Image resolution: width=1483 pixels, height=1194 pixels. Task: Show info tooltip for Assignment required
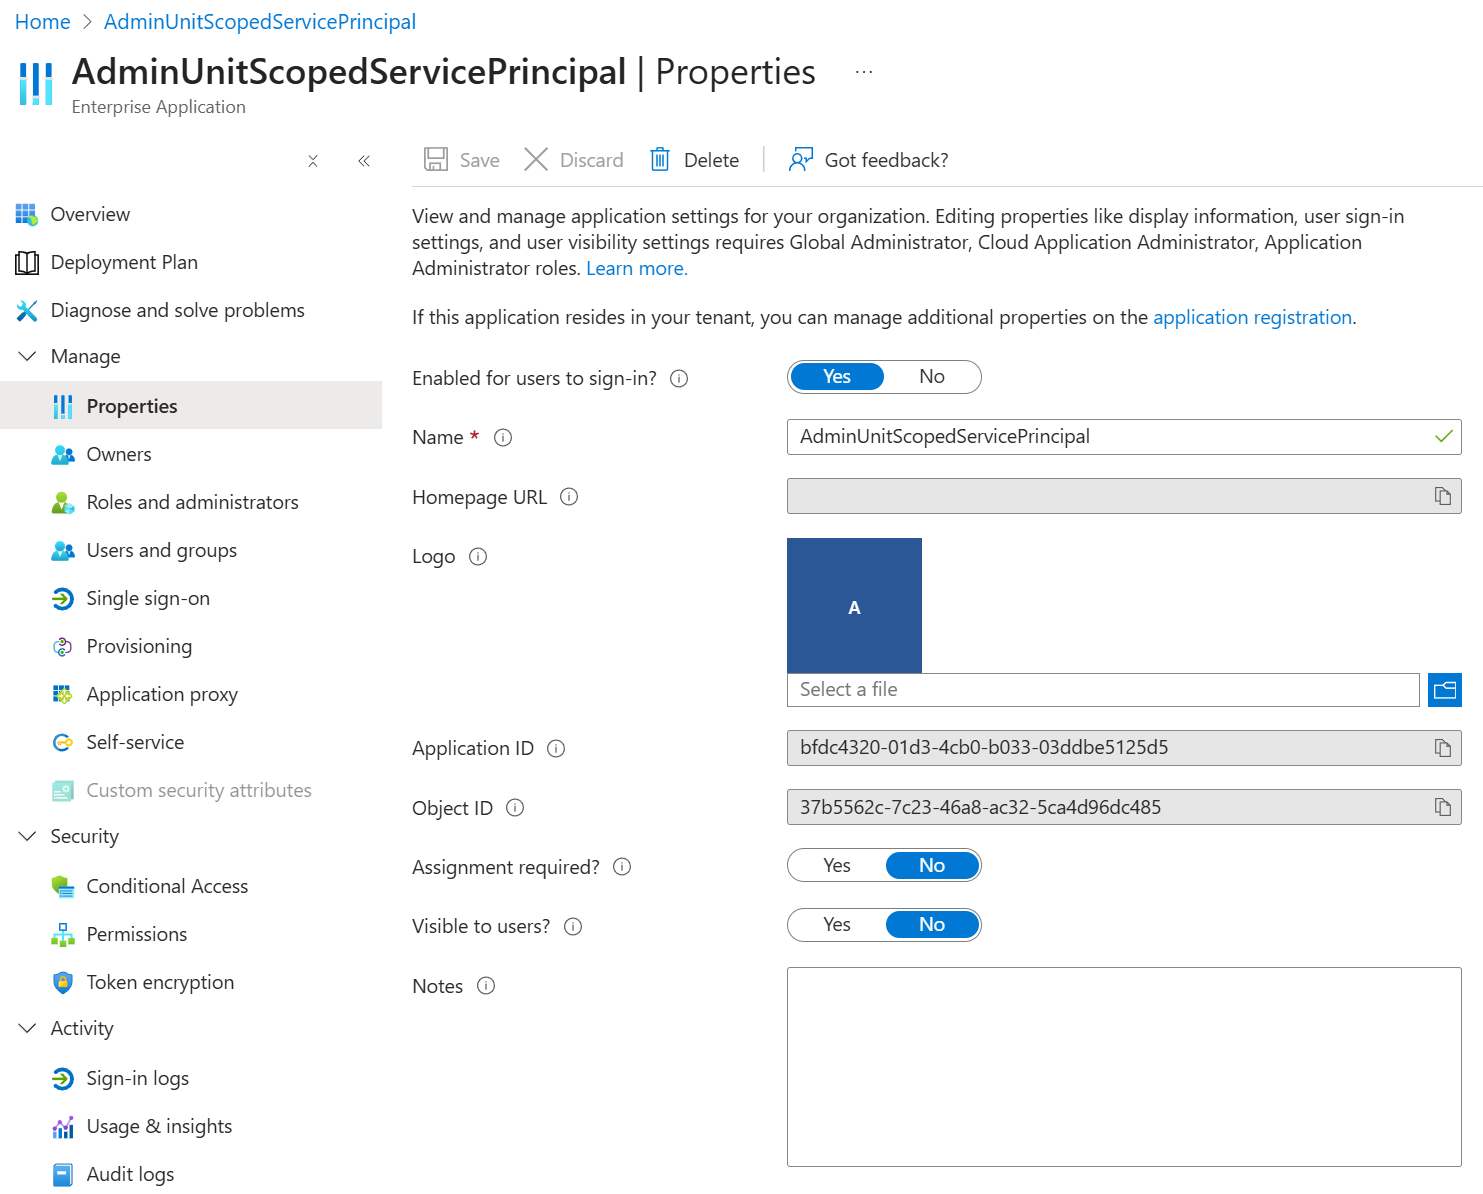(622, 867)
